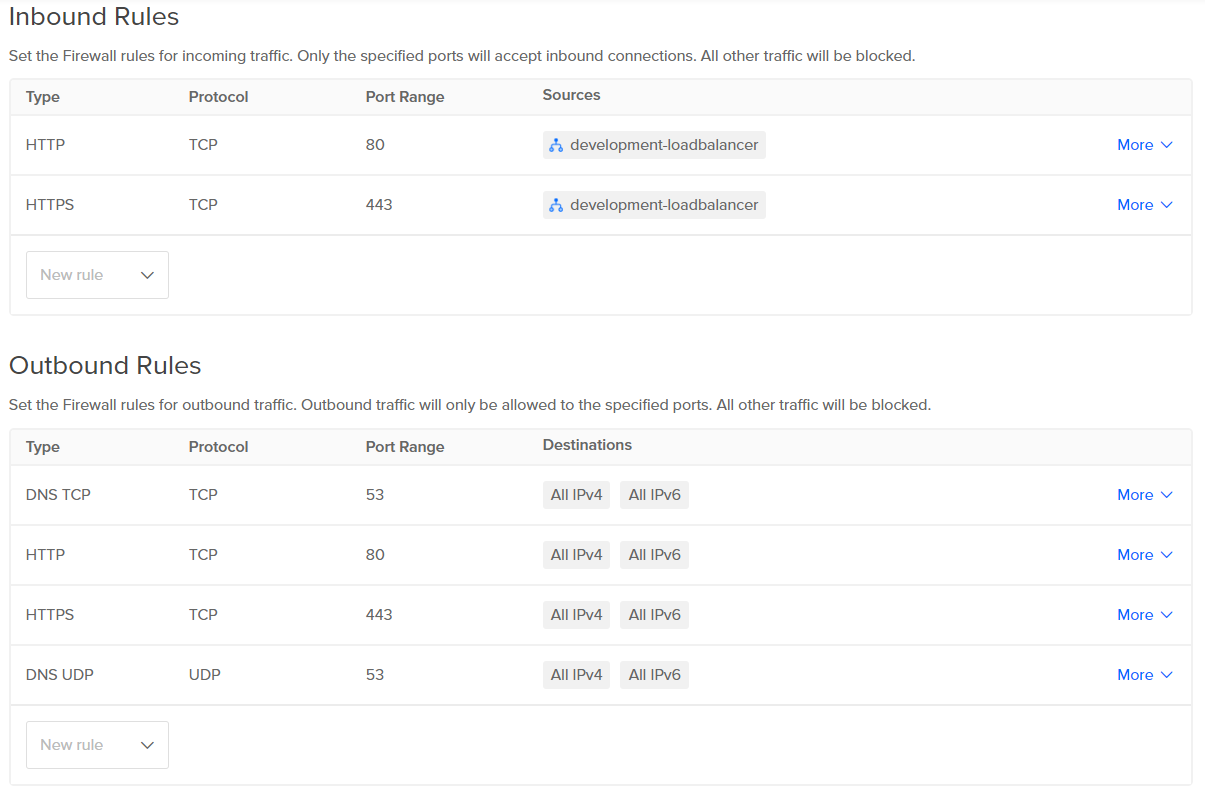Image resolution: width=1205 pixels, height=801 pixels.
Task: Click the chevron beside More on outbound HTTPS rule
Action: (1169, 615)
